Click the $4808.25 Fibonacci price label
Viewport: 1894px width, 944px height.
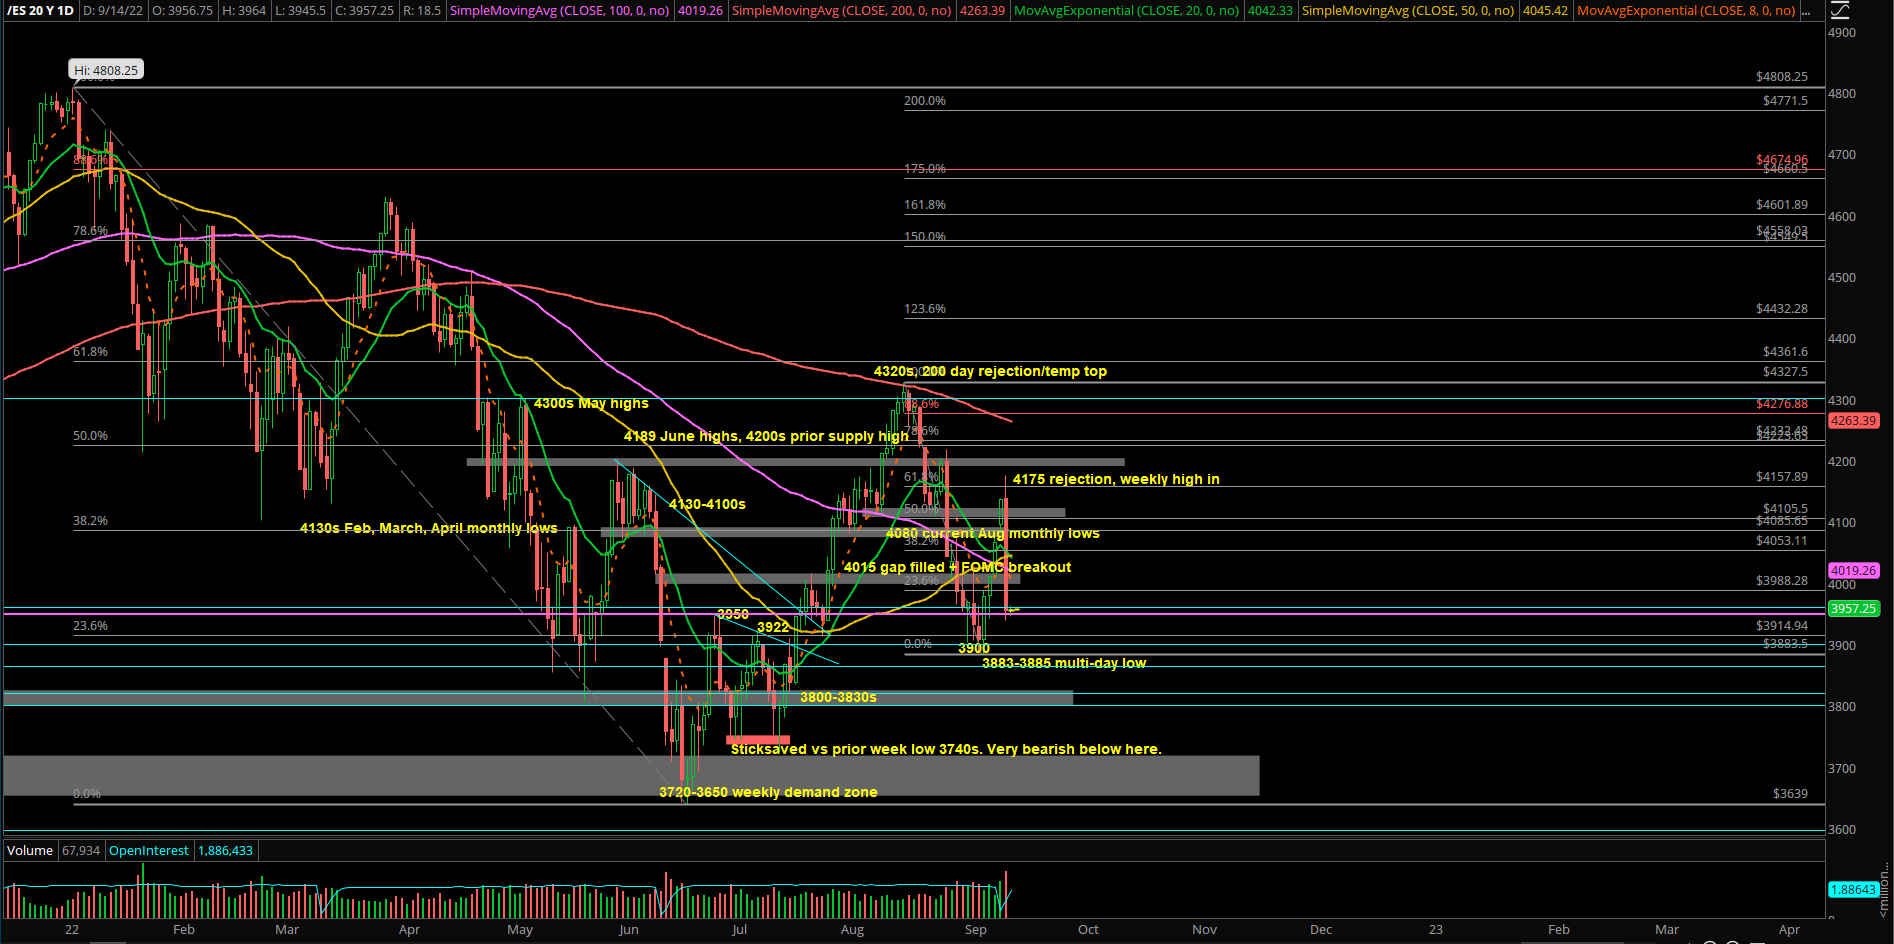click(x=1782, y=77)
